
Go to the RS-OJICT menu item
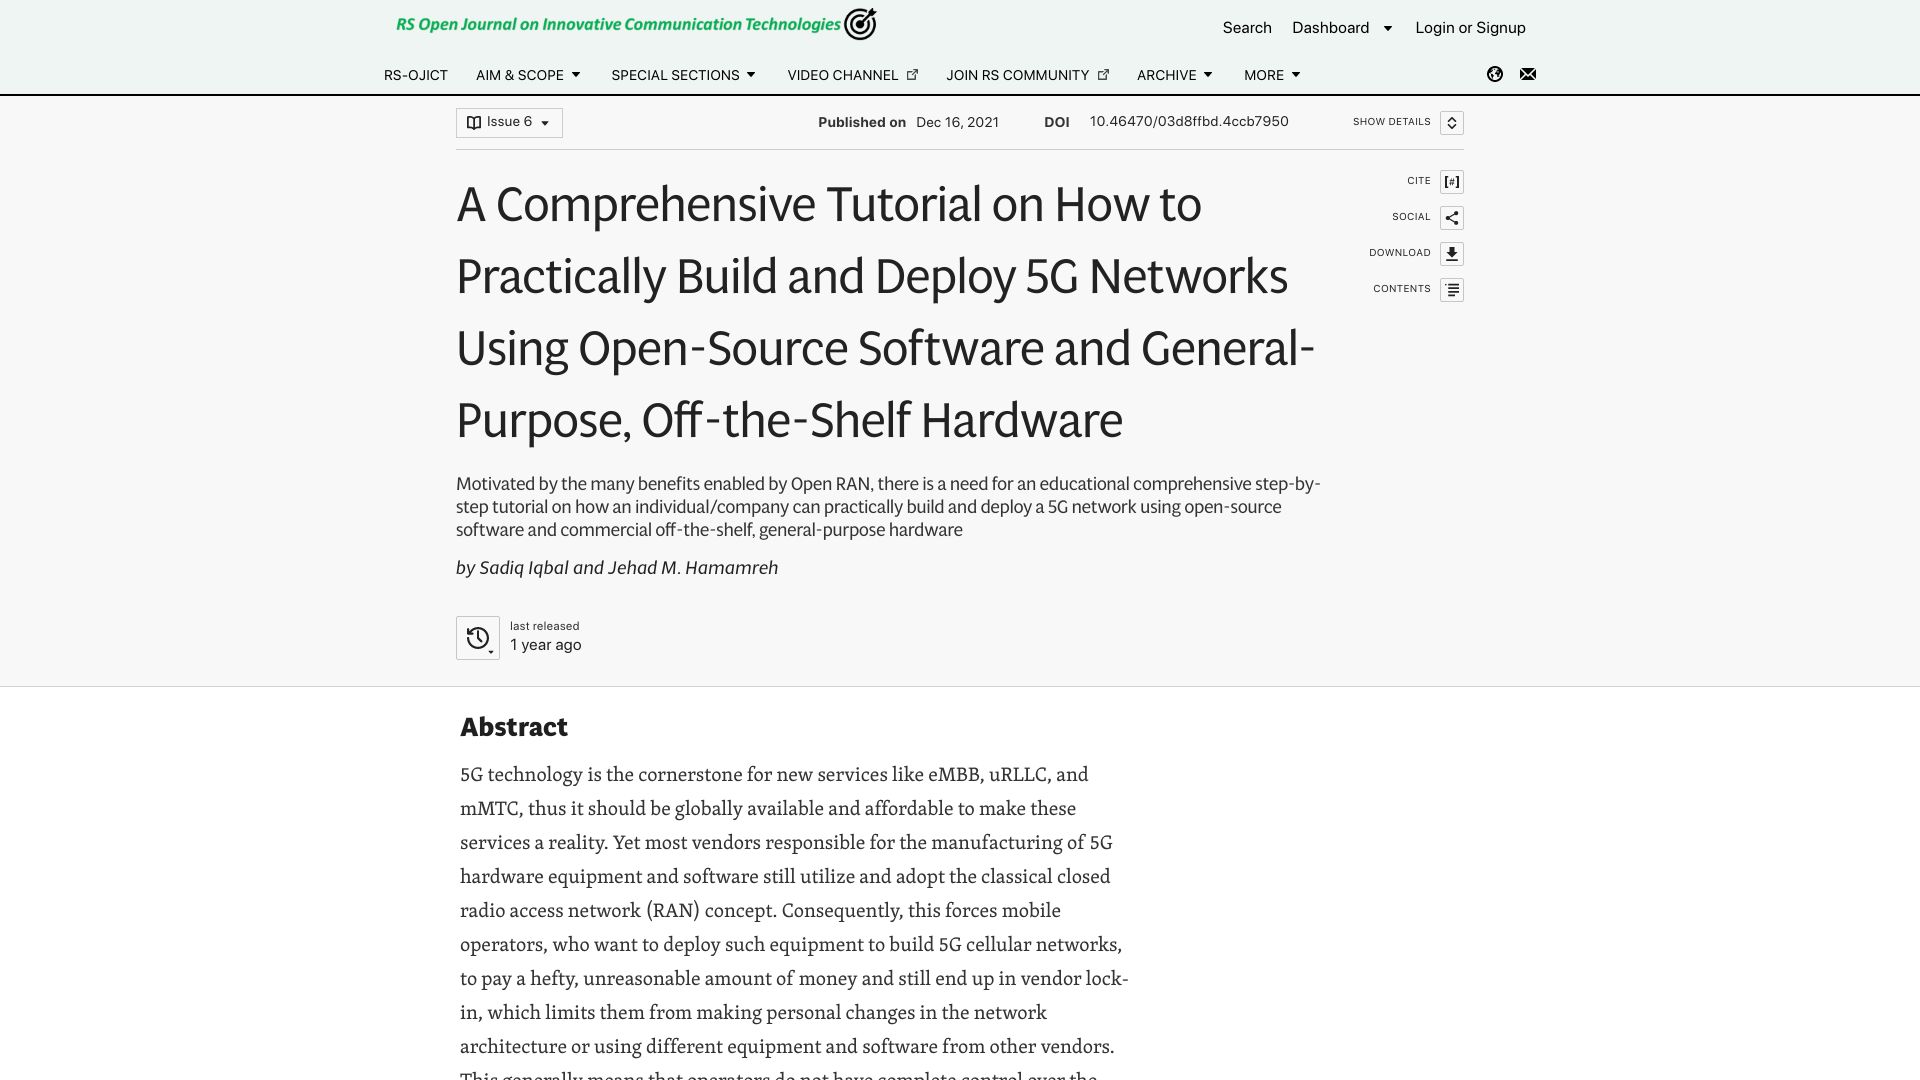point(416,75)
